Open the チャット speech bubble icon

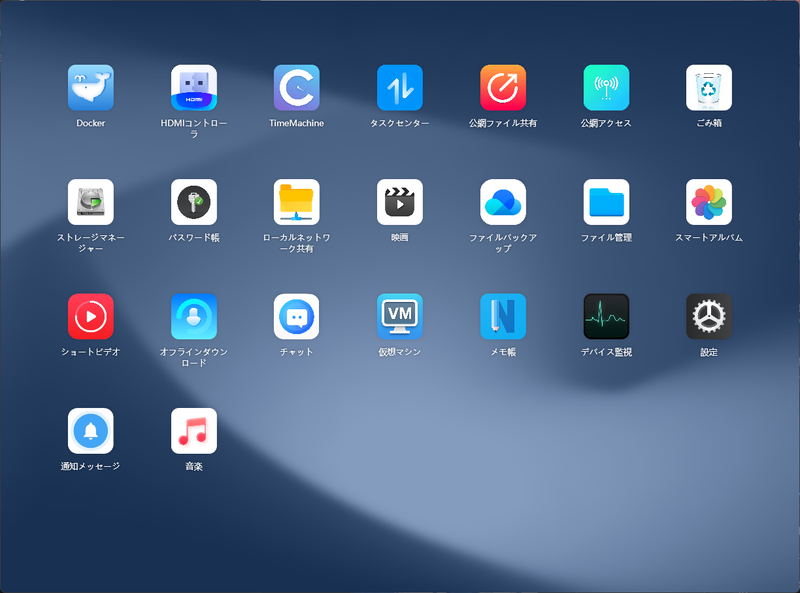(296, 316)
